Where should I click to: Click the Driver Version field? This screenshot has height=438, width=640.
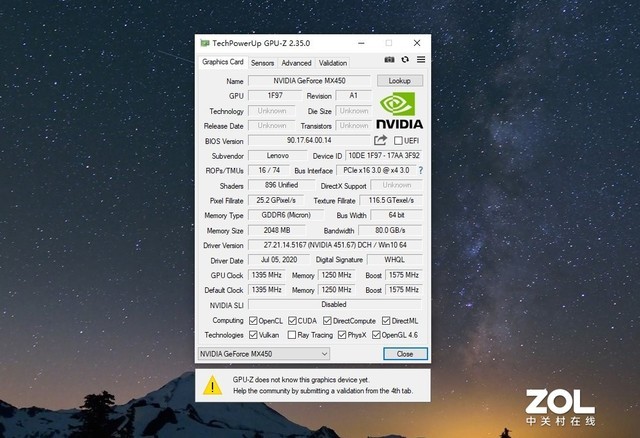[335, 245]
